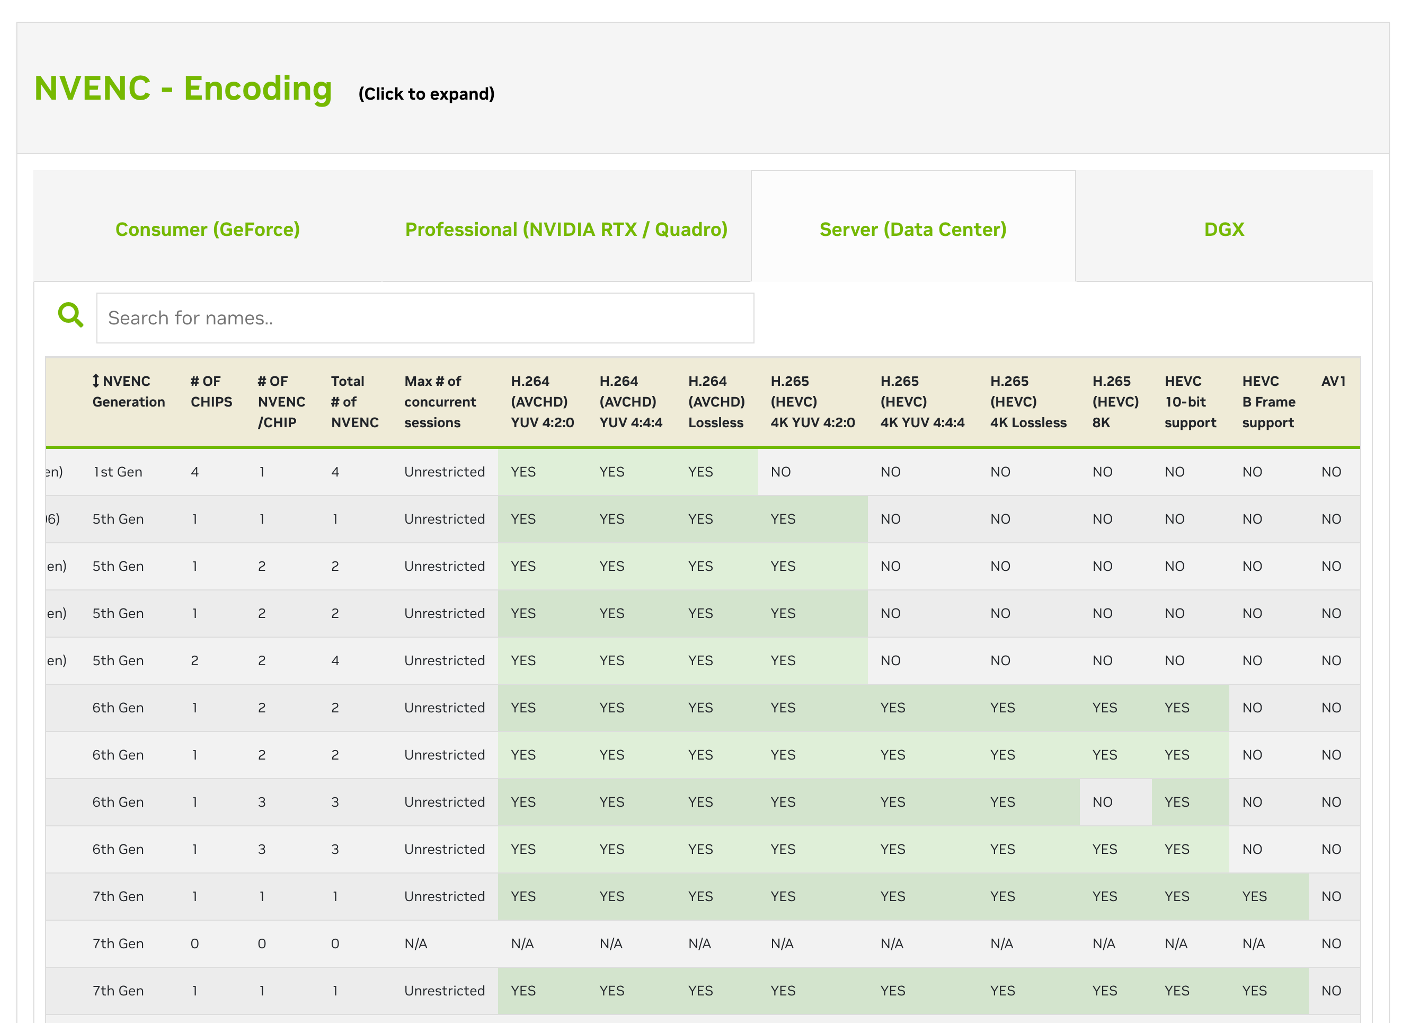
Task: Click the H.265 (HEVC) 4K YUV 4:4:4 header
Action: [x=922, y=402]
